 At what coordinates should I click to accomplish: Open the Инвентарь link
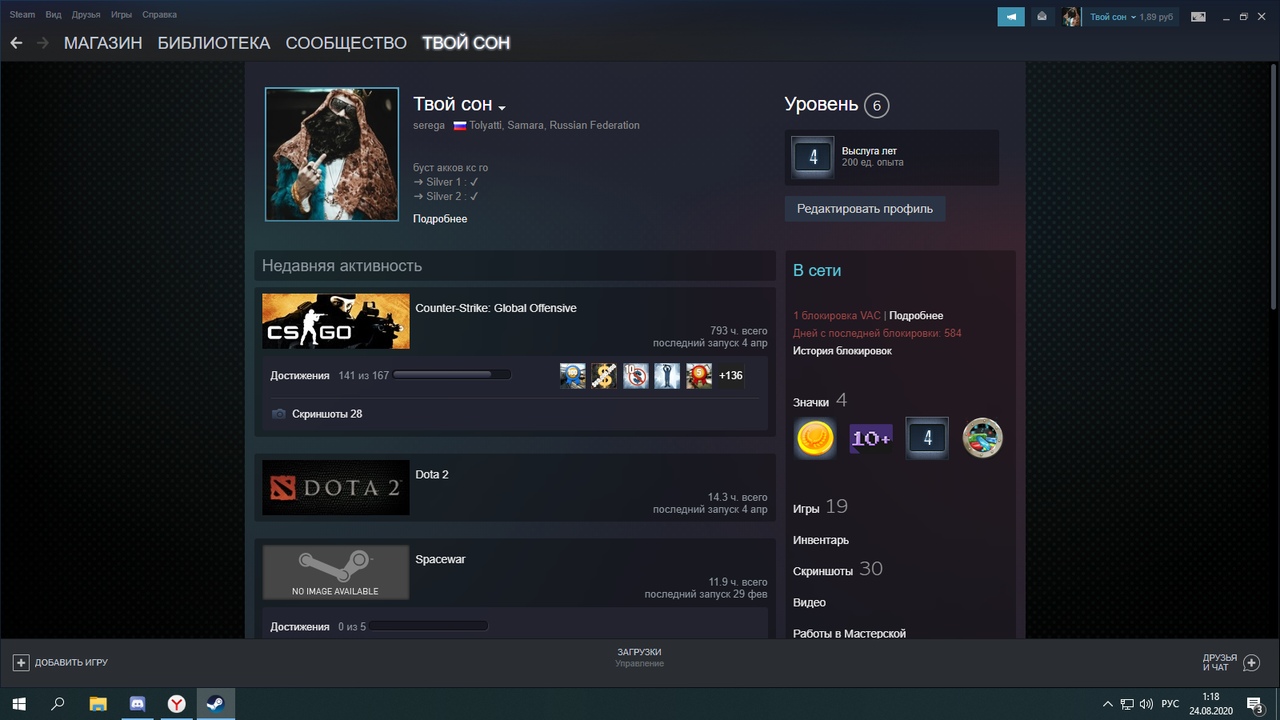click(821, 540)
